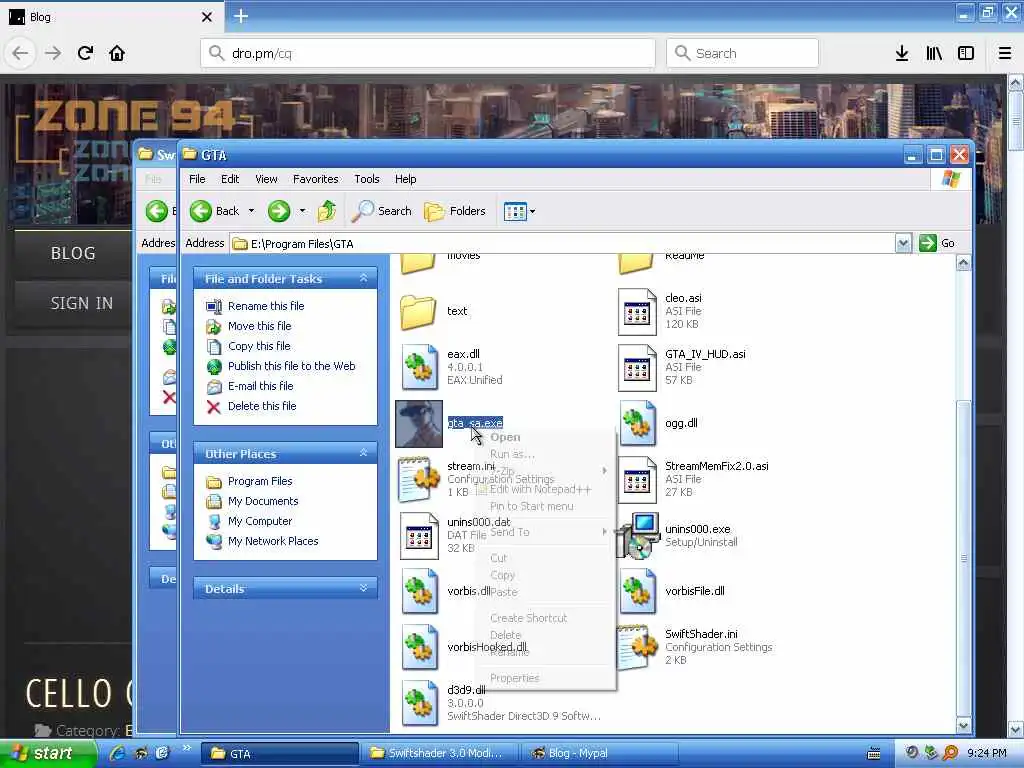1024x768 pixels.
Task: Open My Computer in Other Places
Action: tap(260, 521)
